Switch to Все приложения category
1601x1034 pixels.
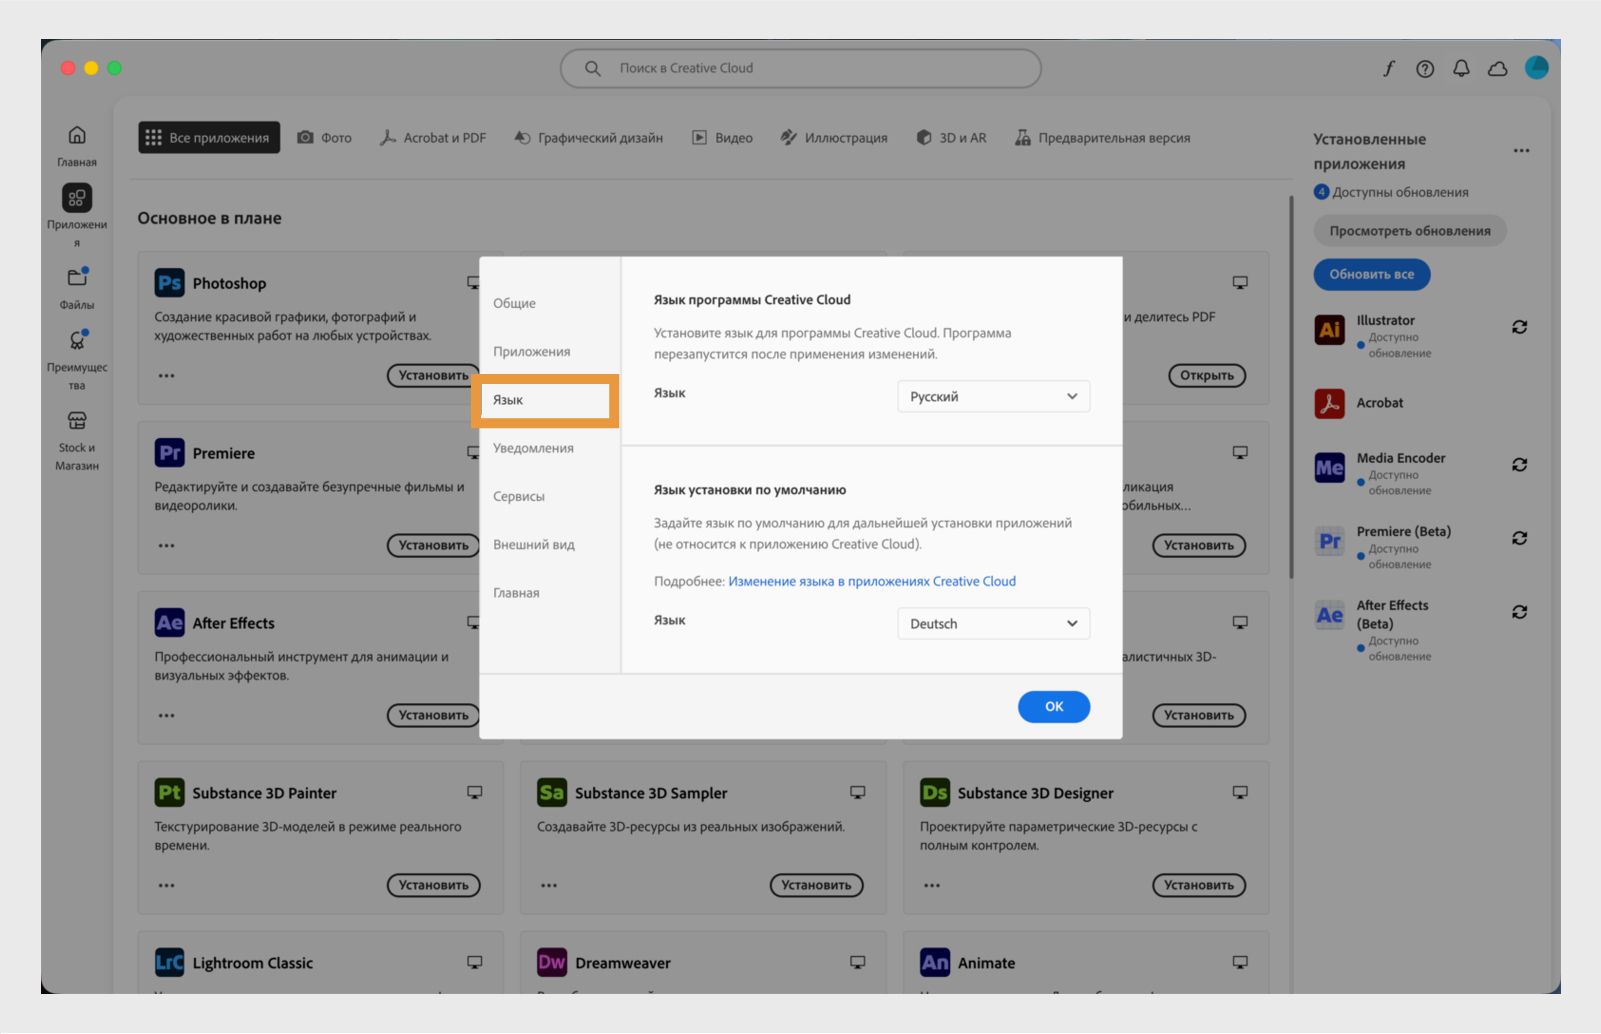[209, 138]
